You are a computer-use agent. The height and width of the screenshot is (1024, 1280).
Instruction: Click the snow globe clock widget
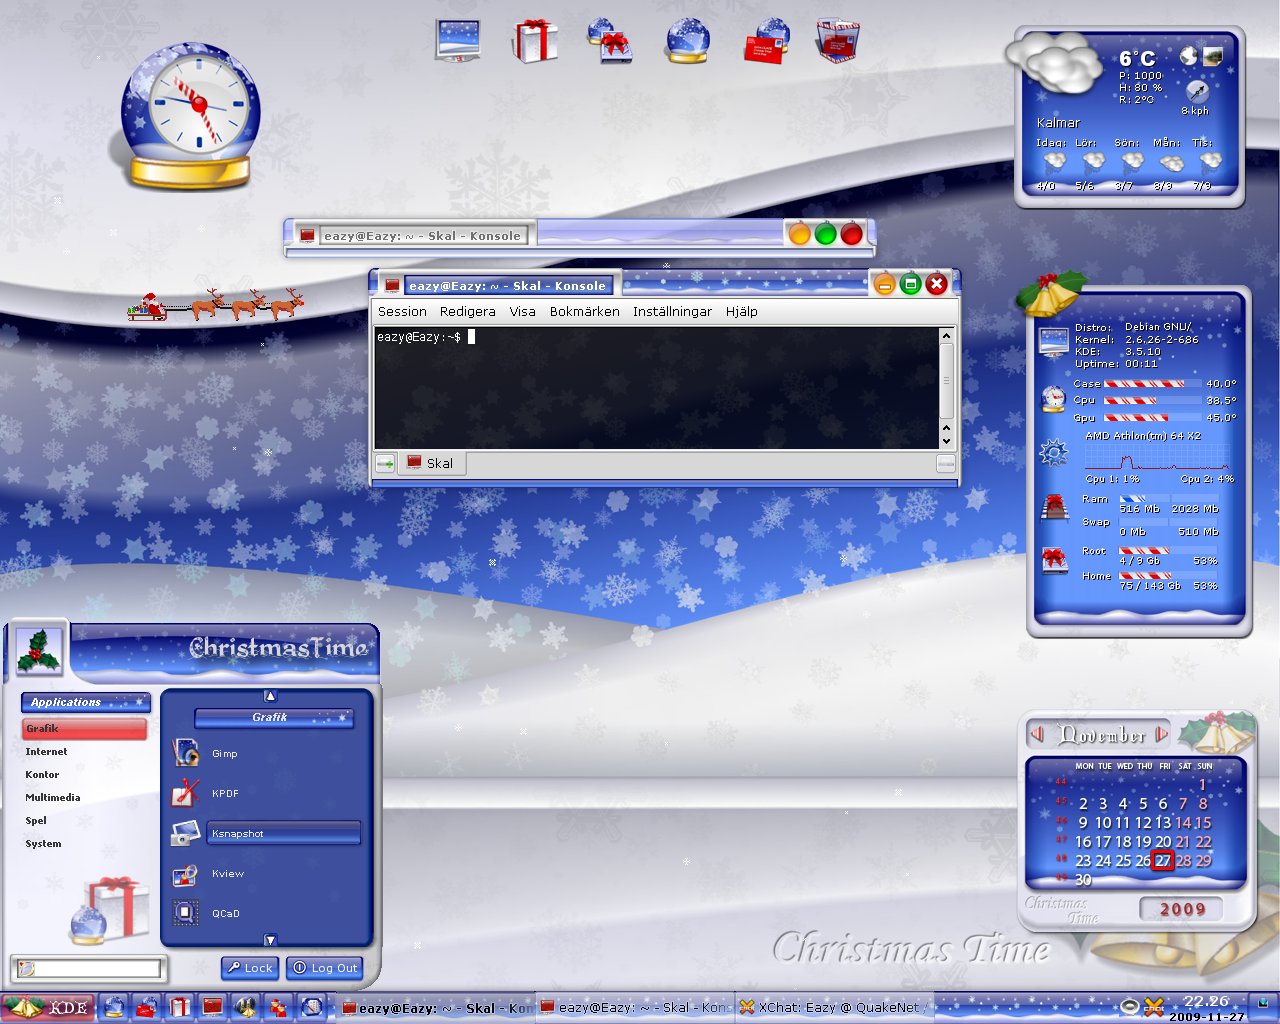189,115
